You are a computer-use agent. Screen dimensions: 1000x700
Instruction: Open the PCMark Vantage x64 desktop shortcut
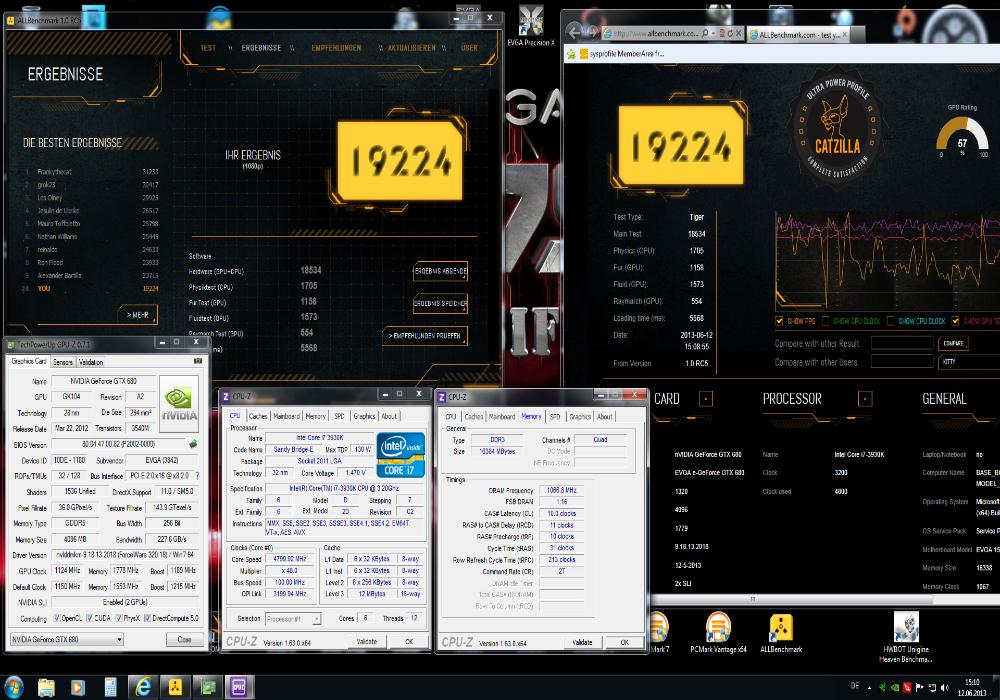(718, 632)
